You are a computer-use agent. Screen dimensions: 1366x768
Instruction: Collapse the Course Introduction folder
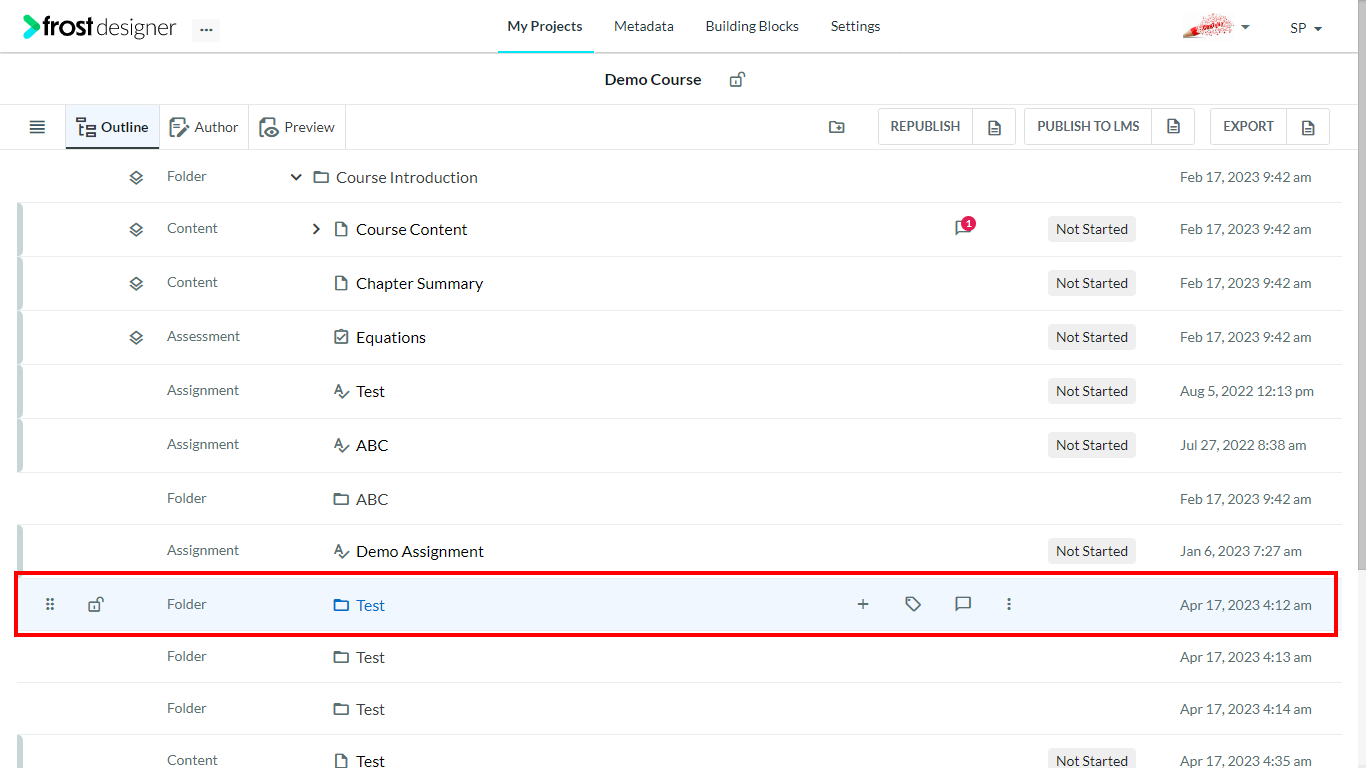click(296, 177)
